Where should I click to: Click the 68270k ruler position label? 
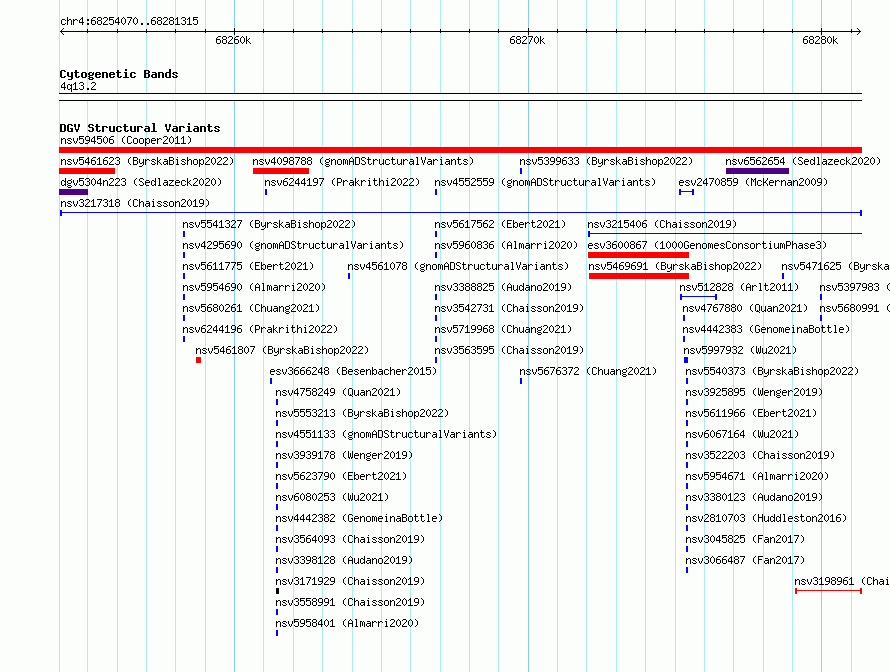pyautogui.click(x=527, y=40)
